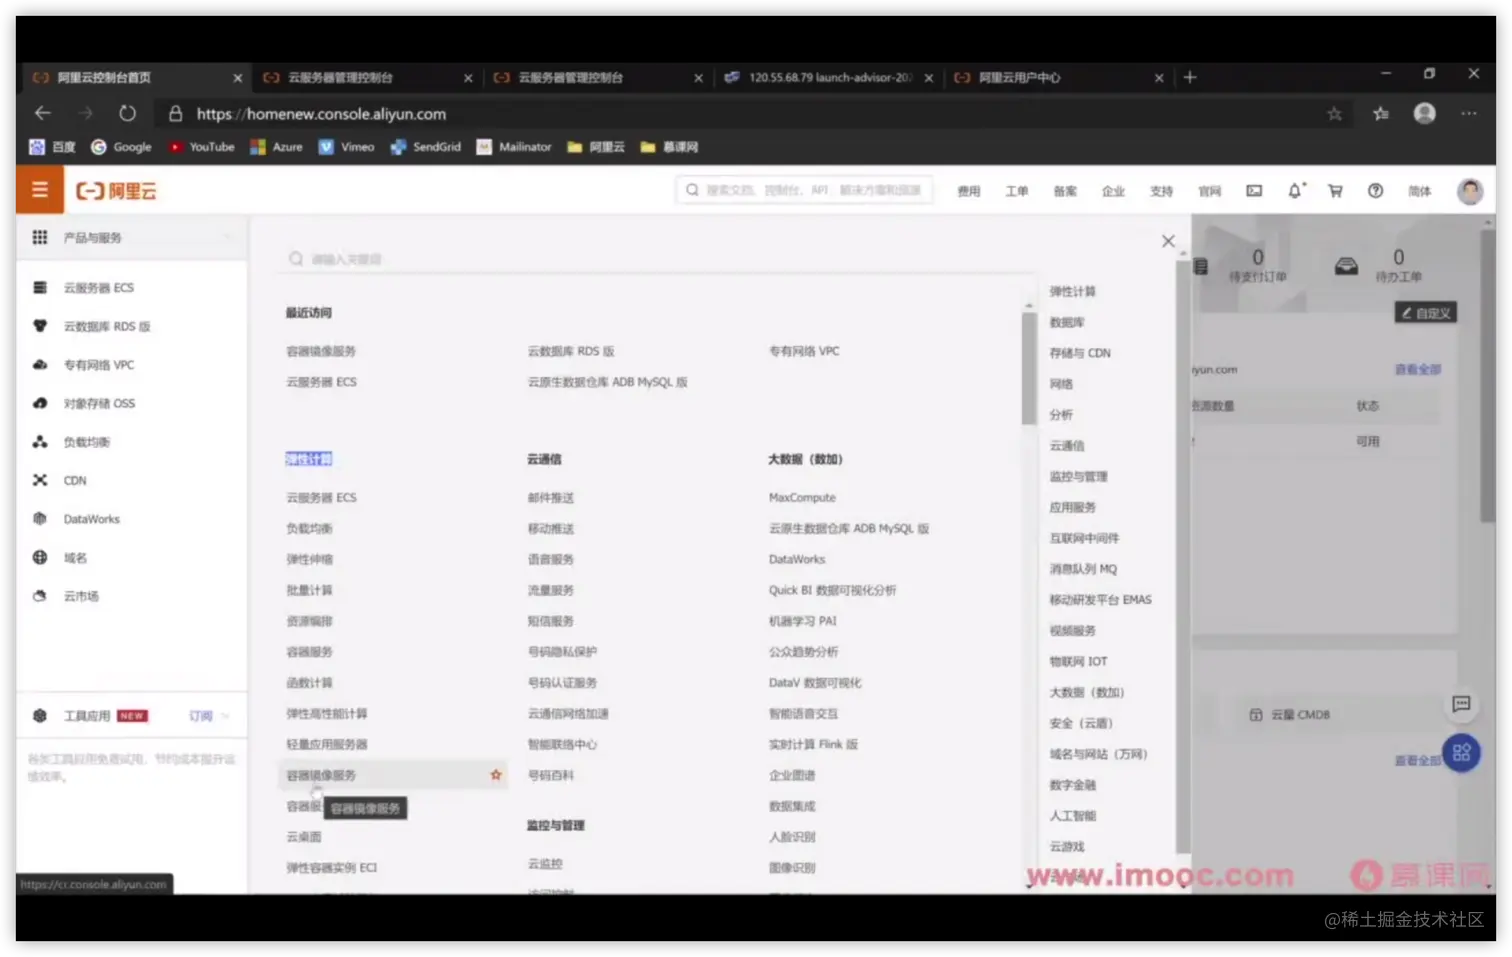Open the help question mark icon
The height and width of the screenshot is (957, 1512).
click(1376, 191)
